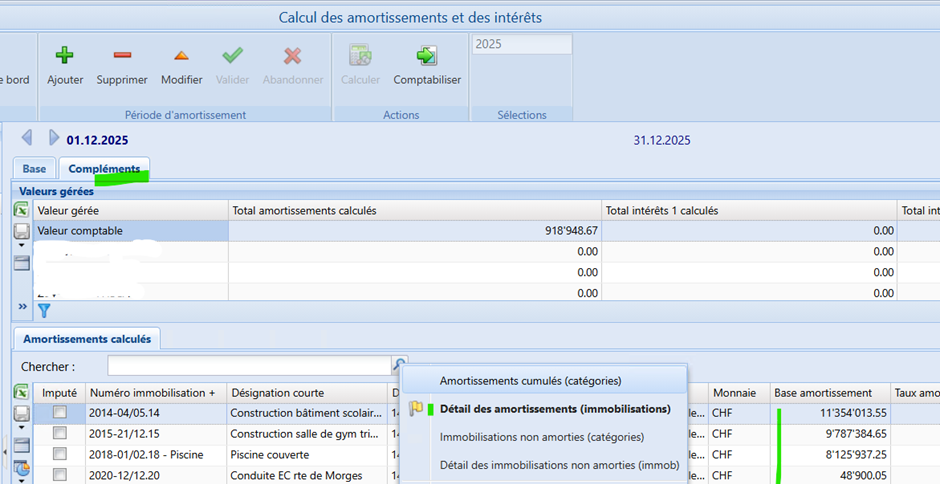The height and width of the screenshot is (484, 940).
Task: Select Détail des amortissements (immobilisations)
Action: point(554,408)
